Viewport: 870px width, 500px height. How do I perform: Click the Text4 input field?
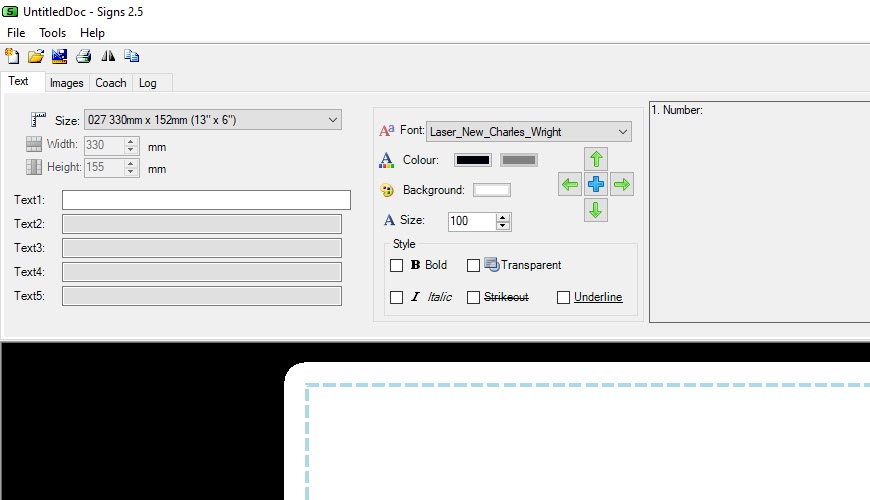pyautogui.click(x=202, y=272)
